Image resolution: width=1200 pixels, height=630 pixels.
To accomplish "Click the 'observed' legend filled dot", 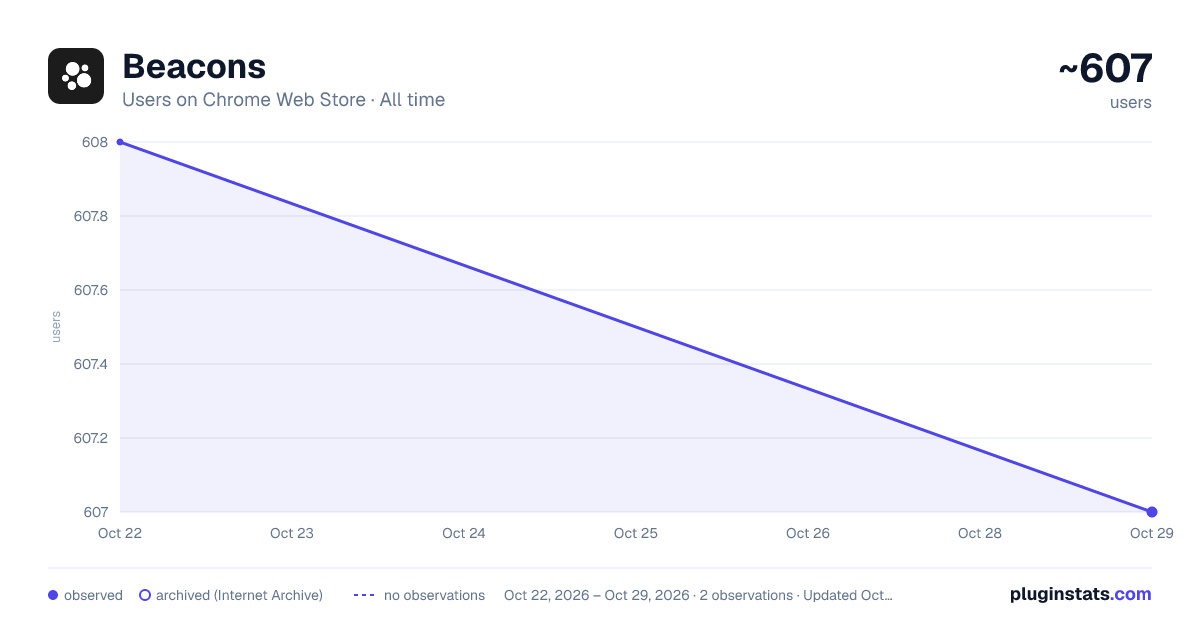I will click(53, 595).
